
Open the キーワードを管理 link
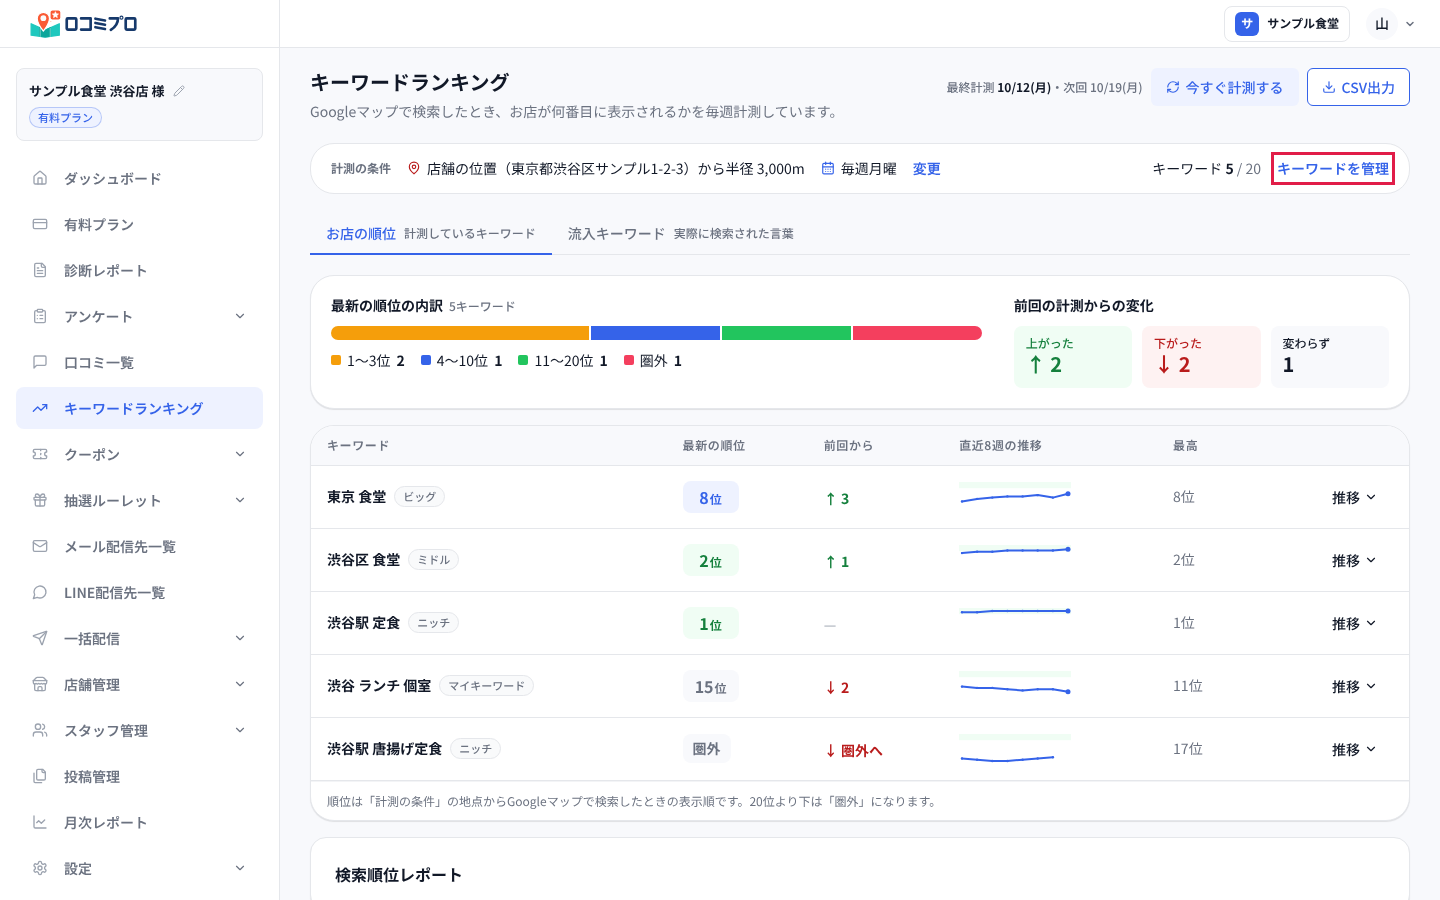1333,169
